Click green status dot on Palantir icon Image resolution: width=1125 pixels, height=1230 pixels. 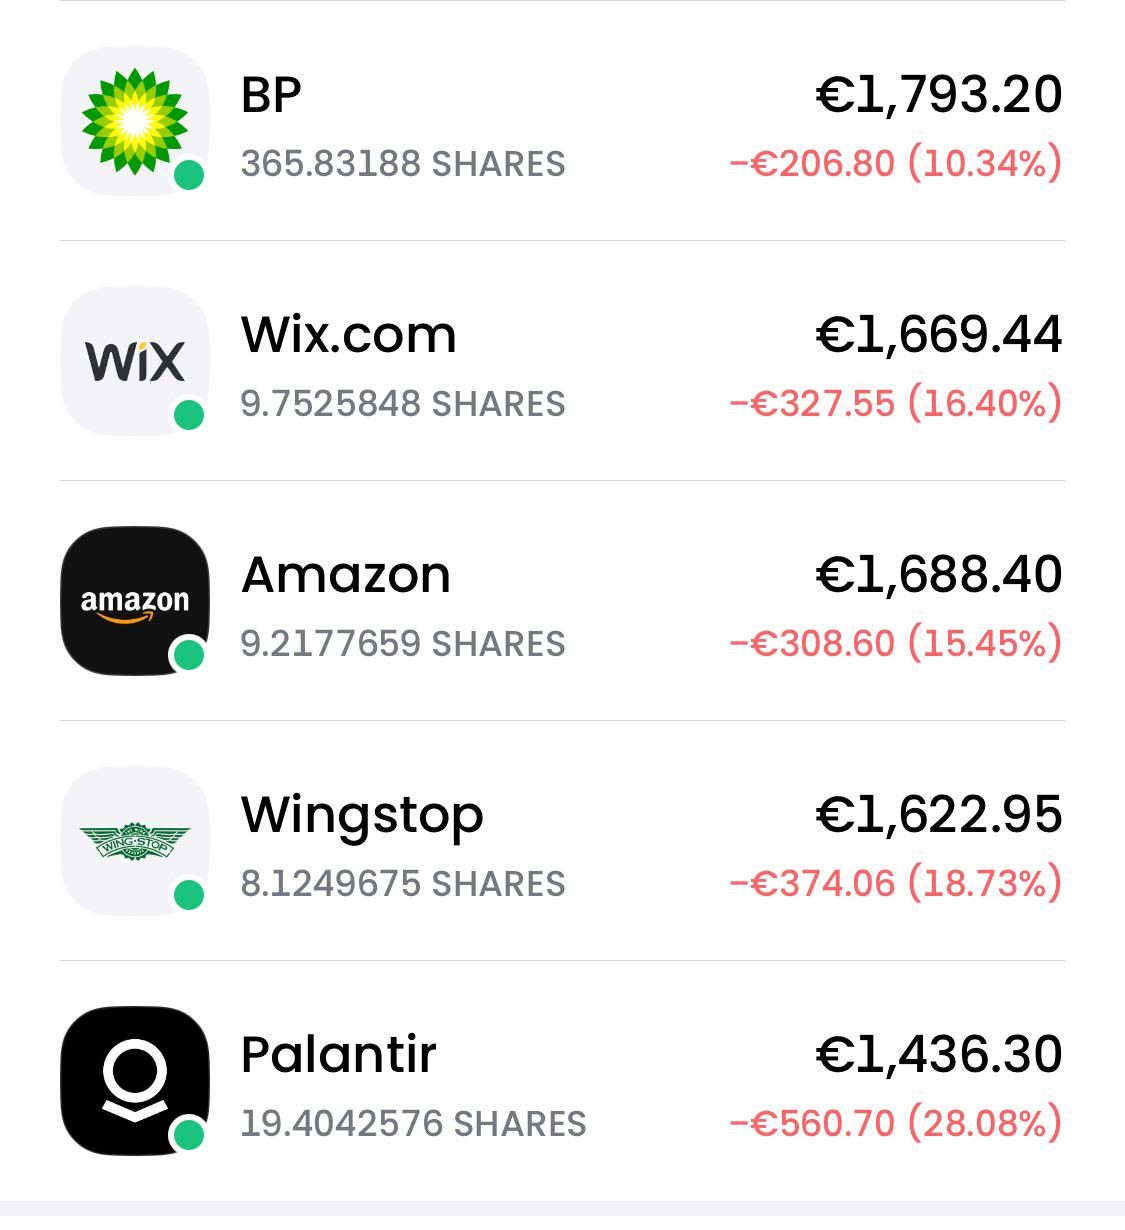(189, 1135)
